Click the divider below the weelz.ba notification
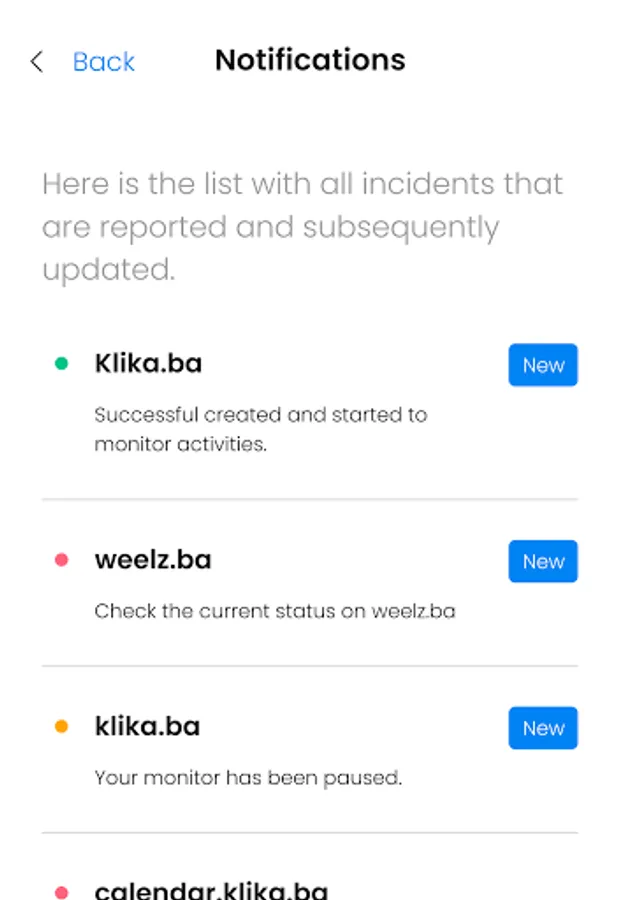619x900 pixels. pyautogui.click(x=309, y=666)
